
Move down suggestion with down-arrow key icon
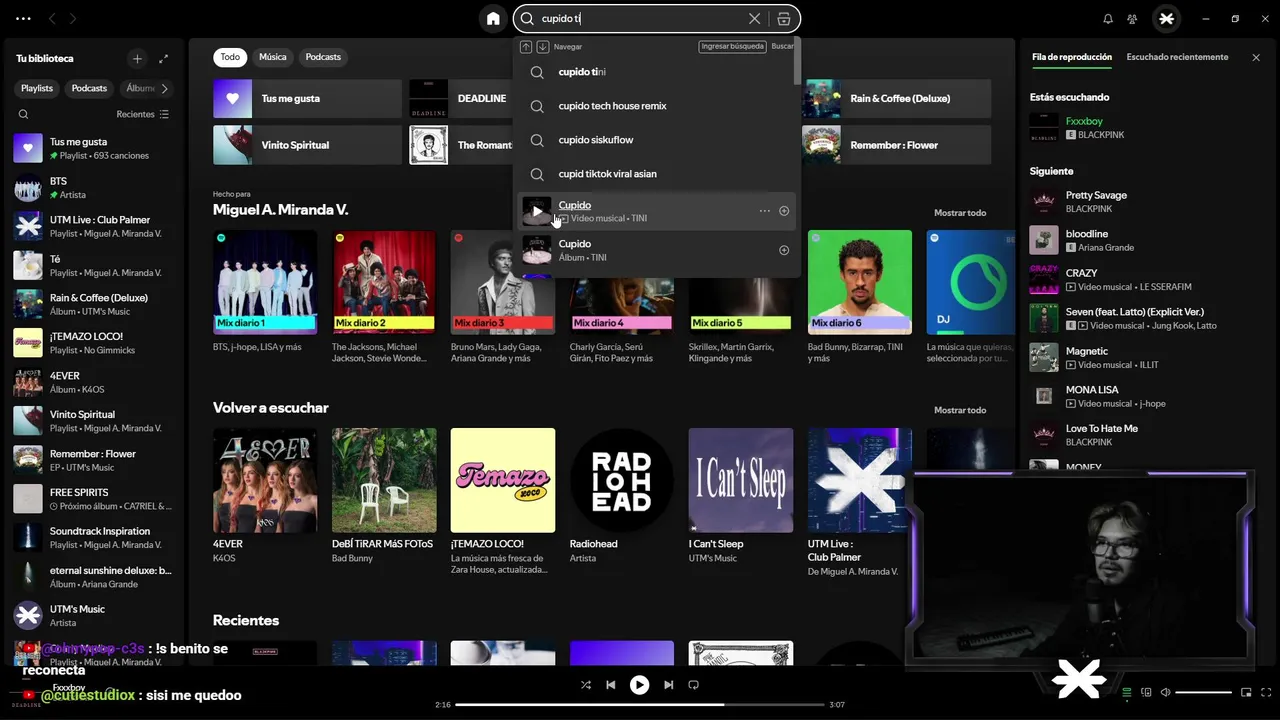tap(543, 47)
